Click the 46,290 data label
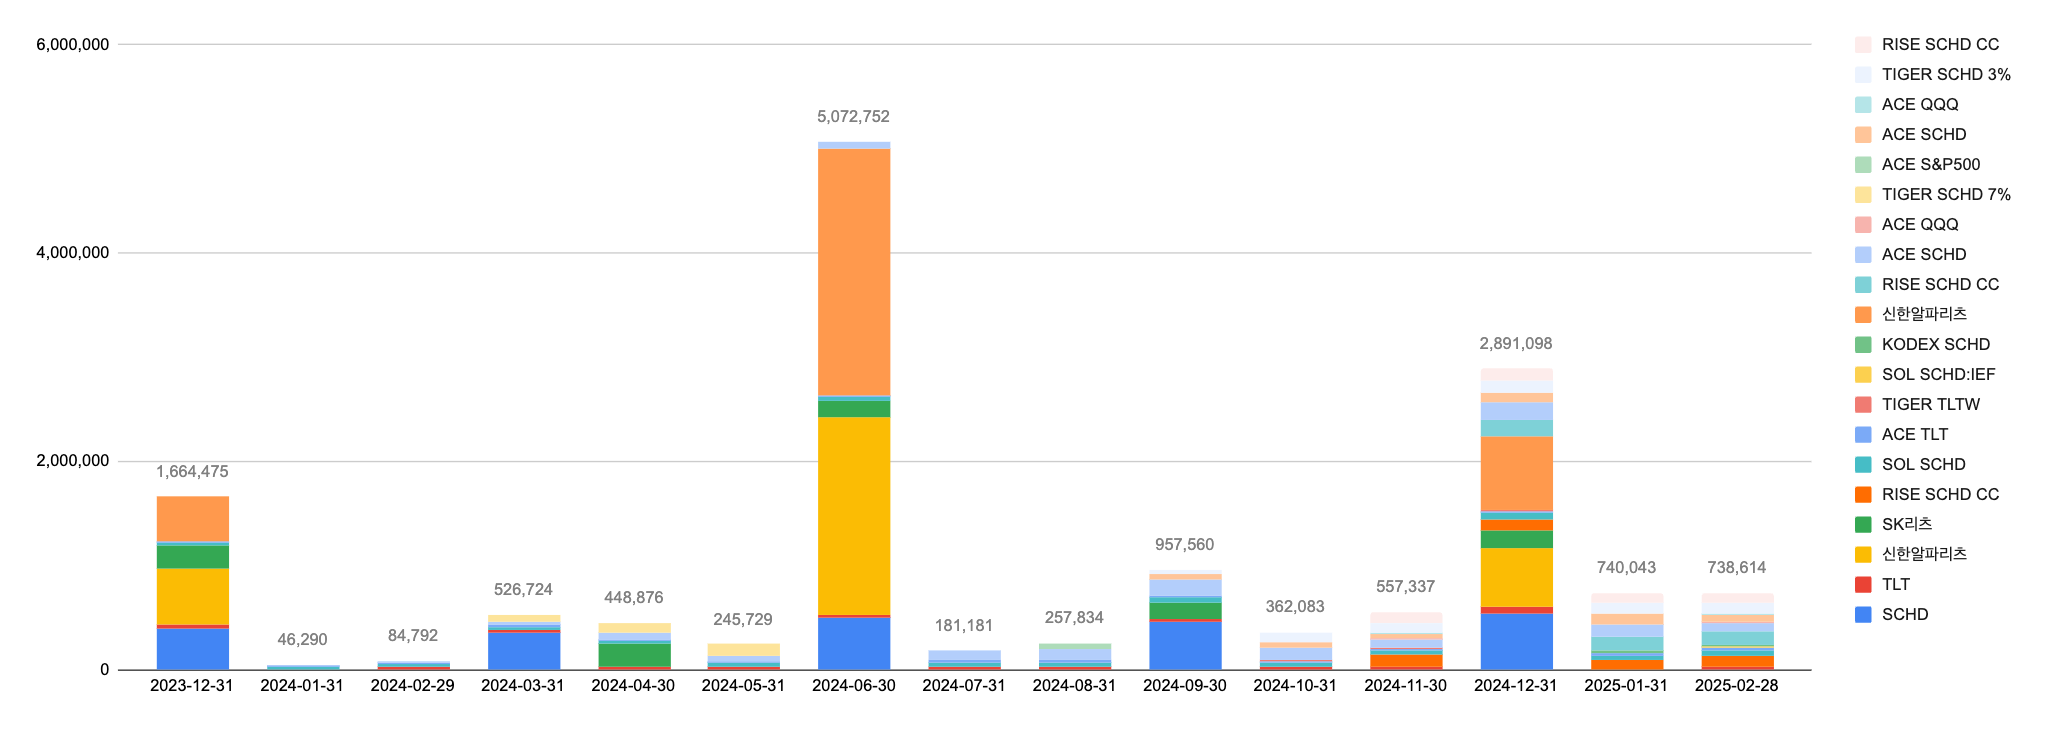The image size is (2048, 730). click(x=302, y=640)
